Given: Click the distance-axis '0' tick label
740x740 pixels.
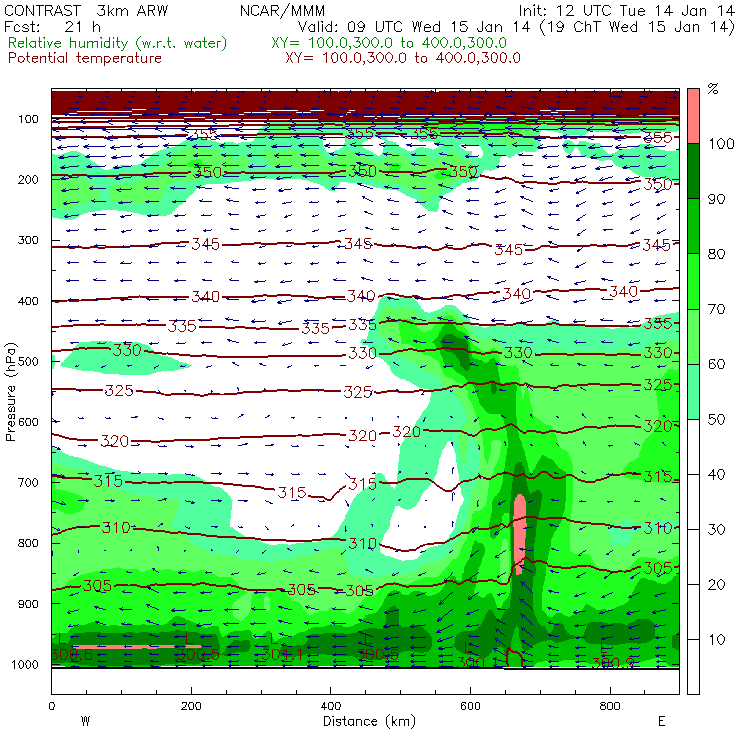Looking at the screenshot, I should point(52,706).
